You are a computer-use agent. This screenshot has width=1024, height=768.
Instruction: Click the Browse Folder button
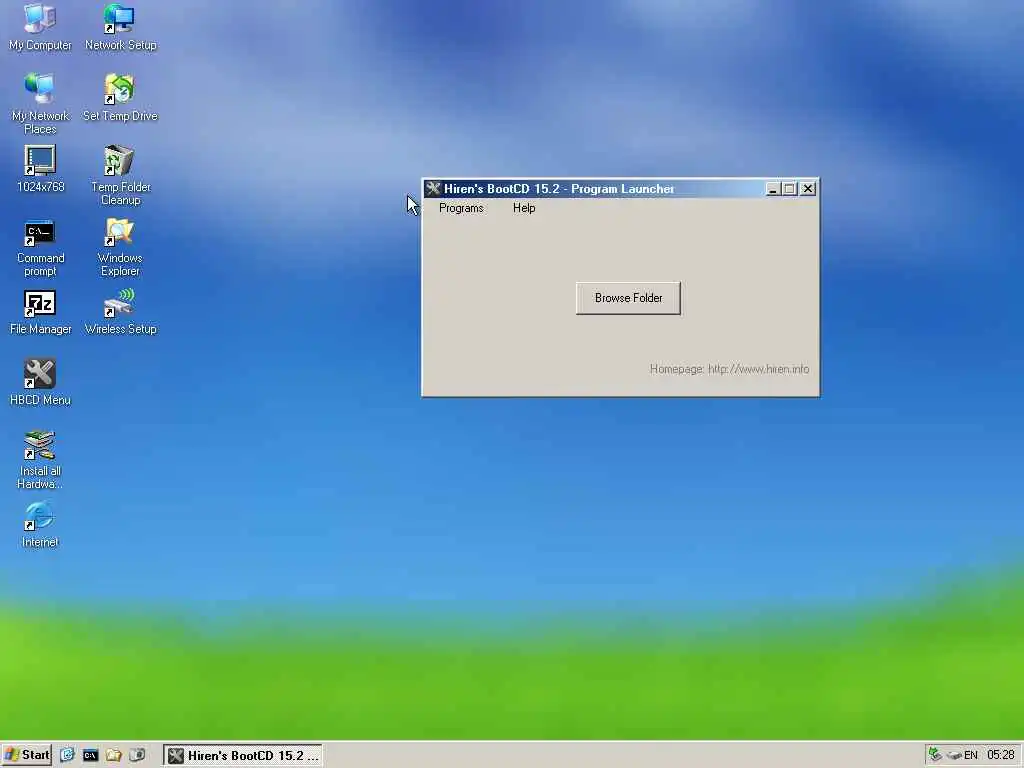click(x=628, y=298)
